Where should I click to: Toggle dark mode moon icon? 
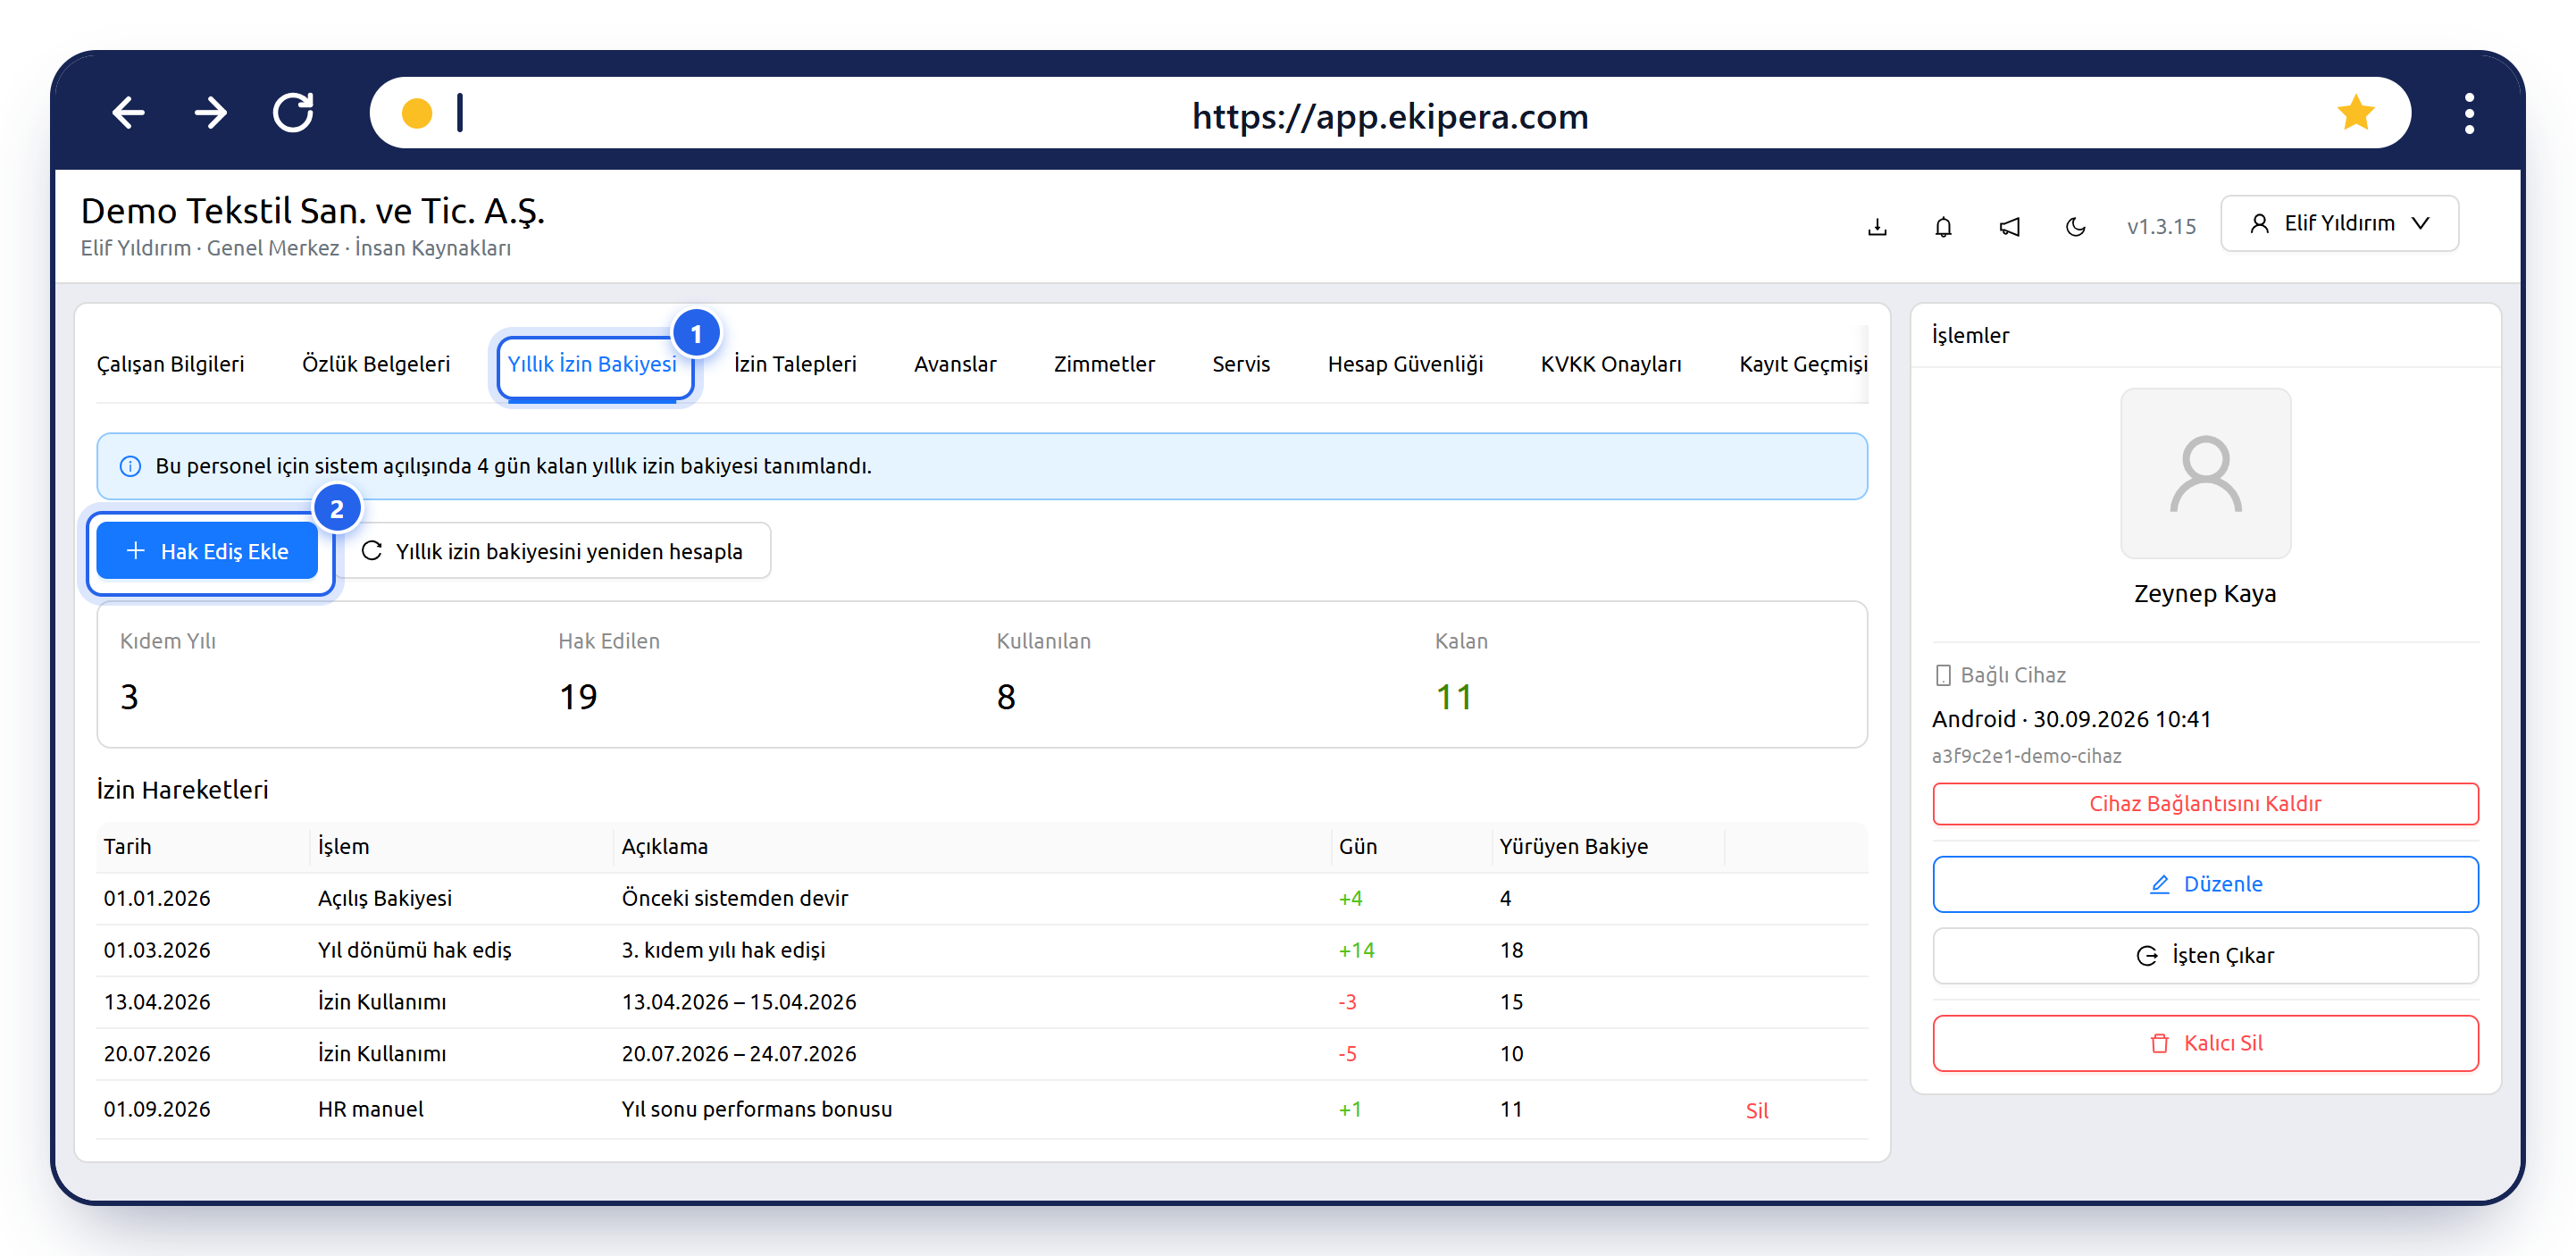pyautogui.click(x=2075, y=227)
